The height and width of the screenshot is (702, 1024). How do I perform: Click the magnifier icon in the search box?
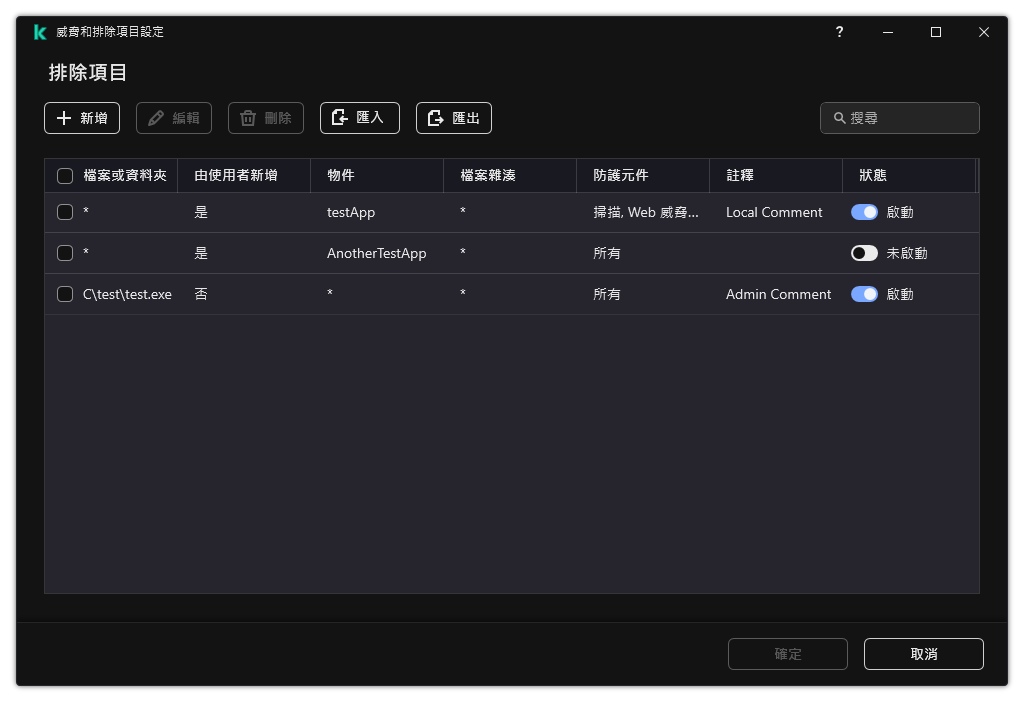[839, 117]
